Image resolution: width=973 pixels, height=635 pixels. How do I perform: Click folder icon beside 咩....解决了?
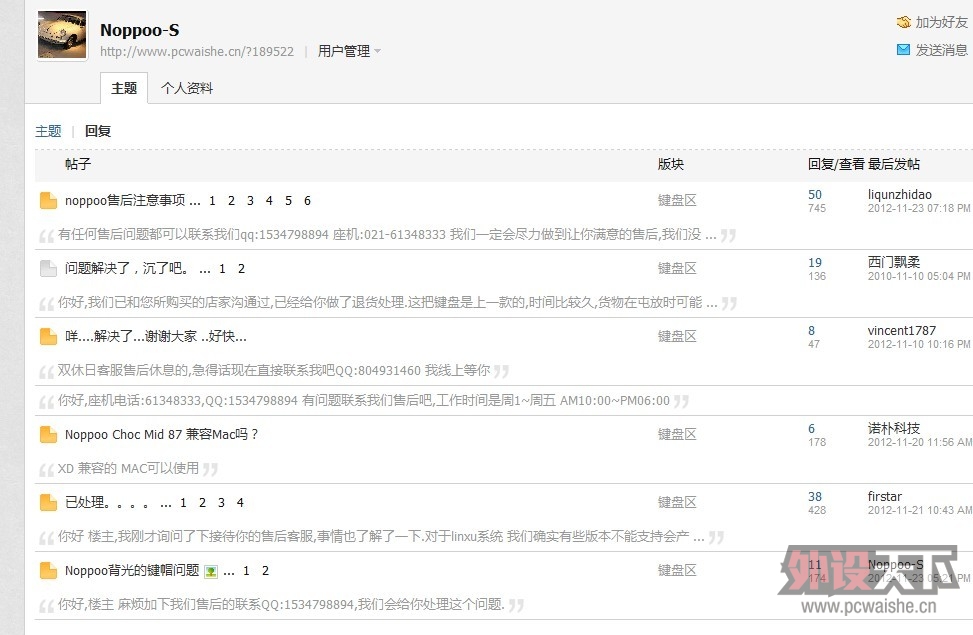(48, 336)
